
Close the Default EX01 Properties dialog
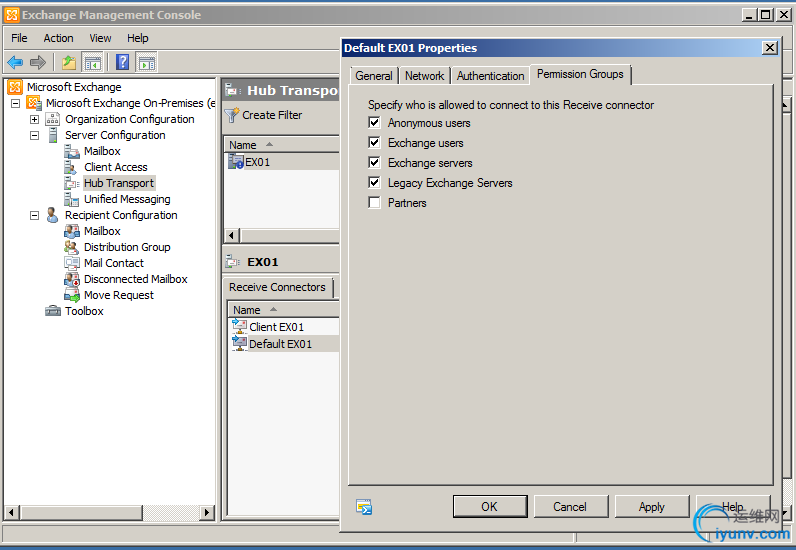pyautogui.click(x=770, y=48)
